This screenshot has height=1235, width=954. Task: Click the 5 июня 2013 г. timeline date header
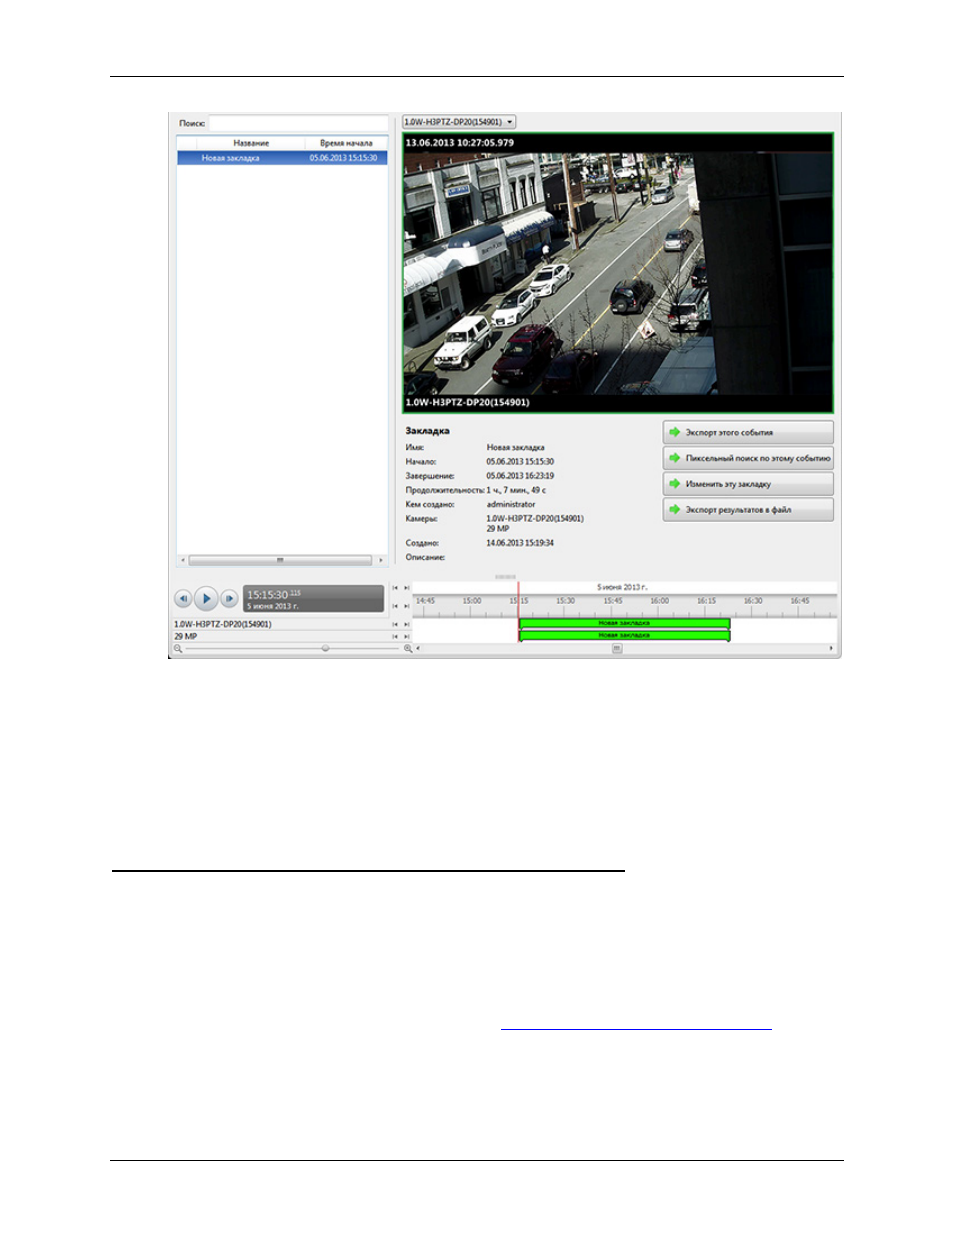click(622, 587)
